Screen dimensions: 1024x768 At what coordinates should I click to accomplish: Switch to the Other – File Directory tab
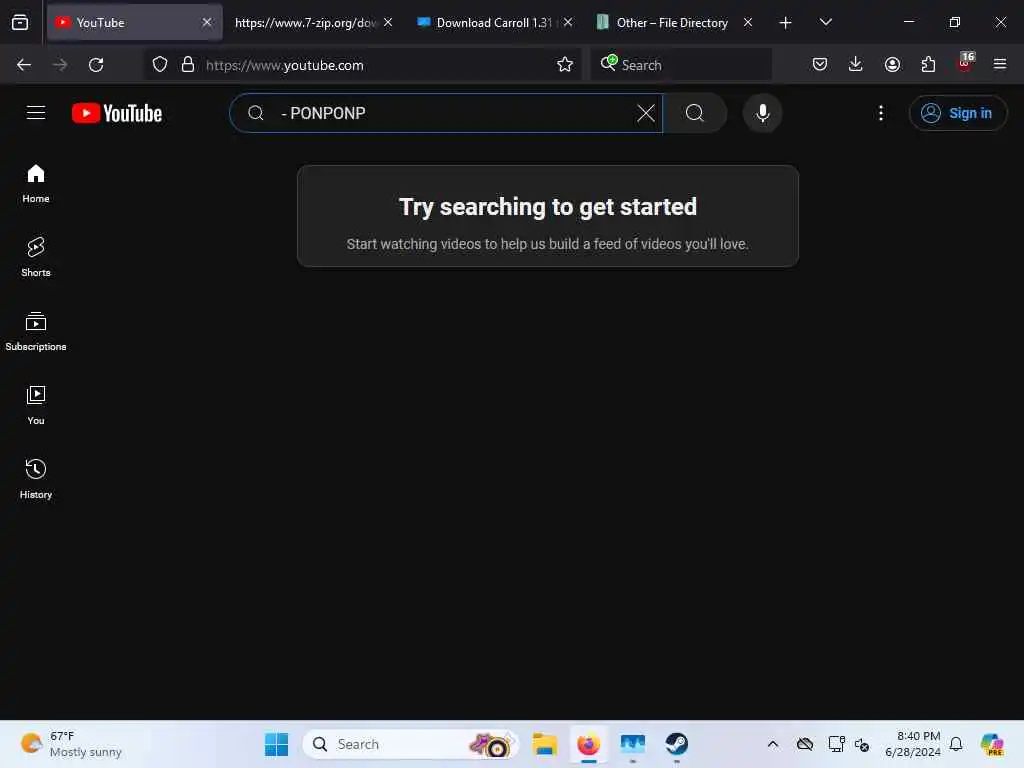[x=672, y=23]
